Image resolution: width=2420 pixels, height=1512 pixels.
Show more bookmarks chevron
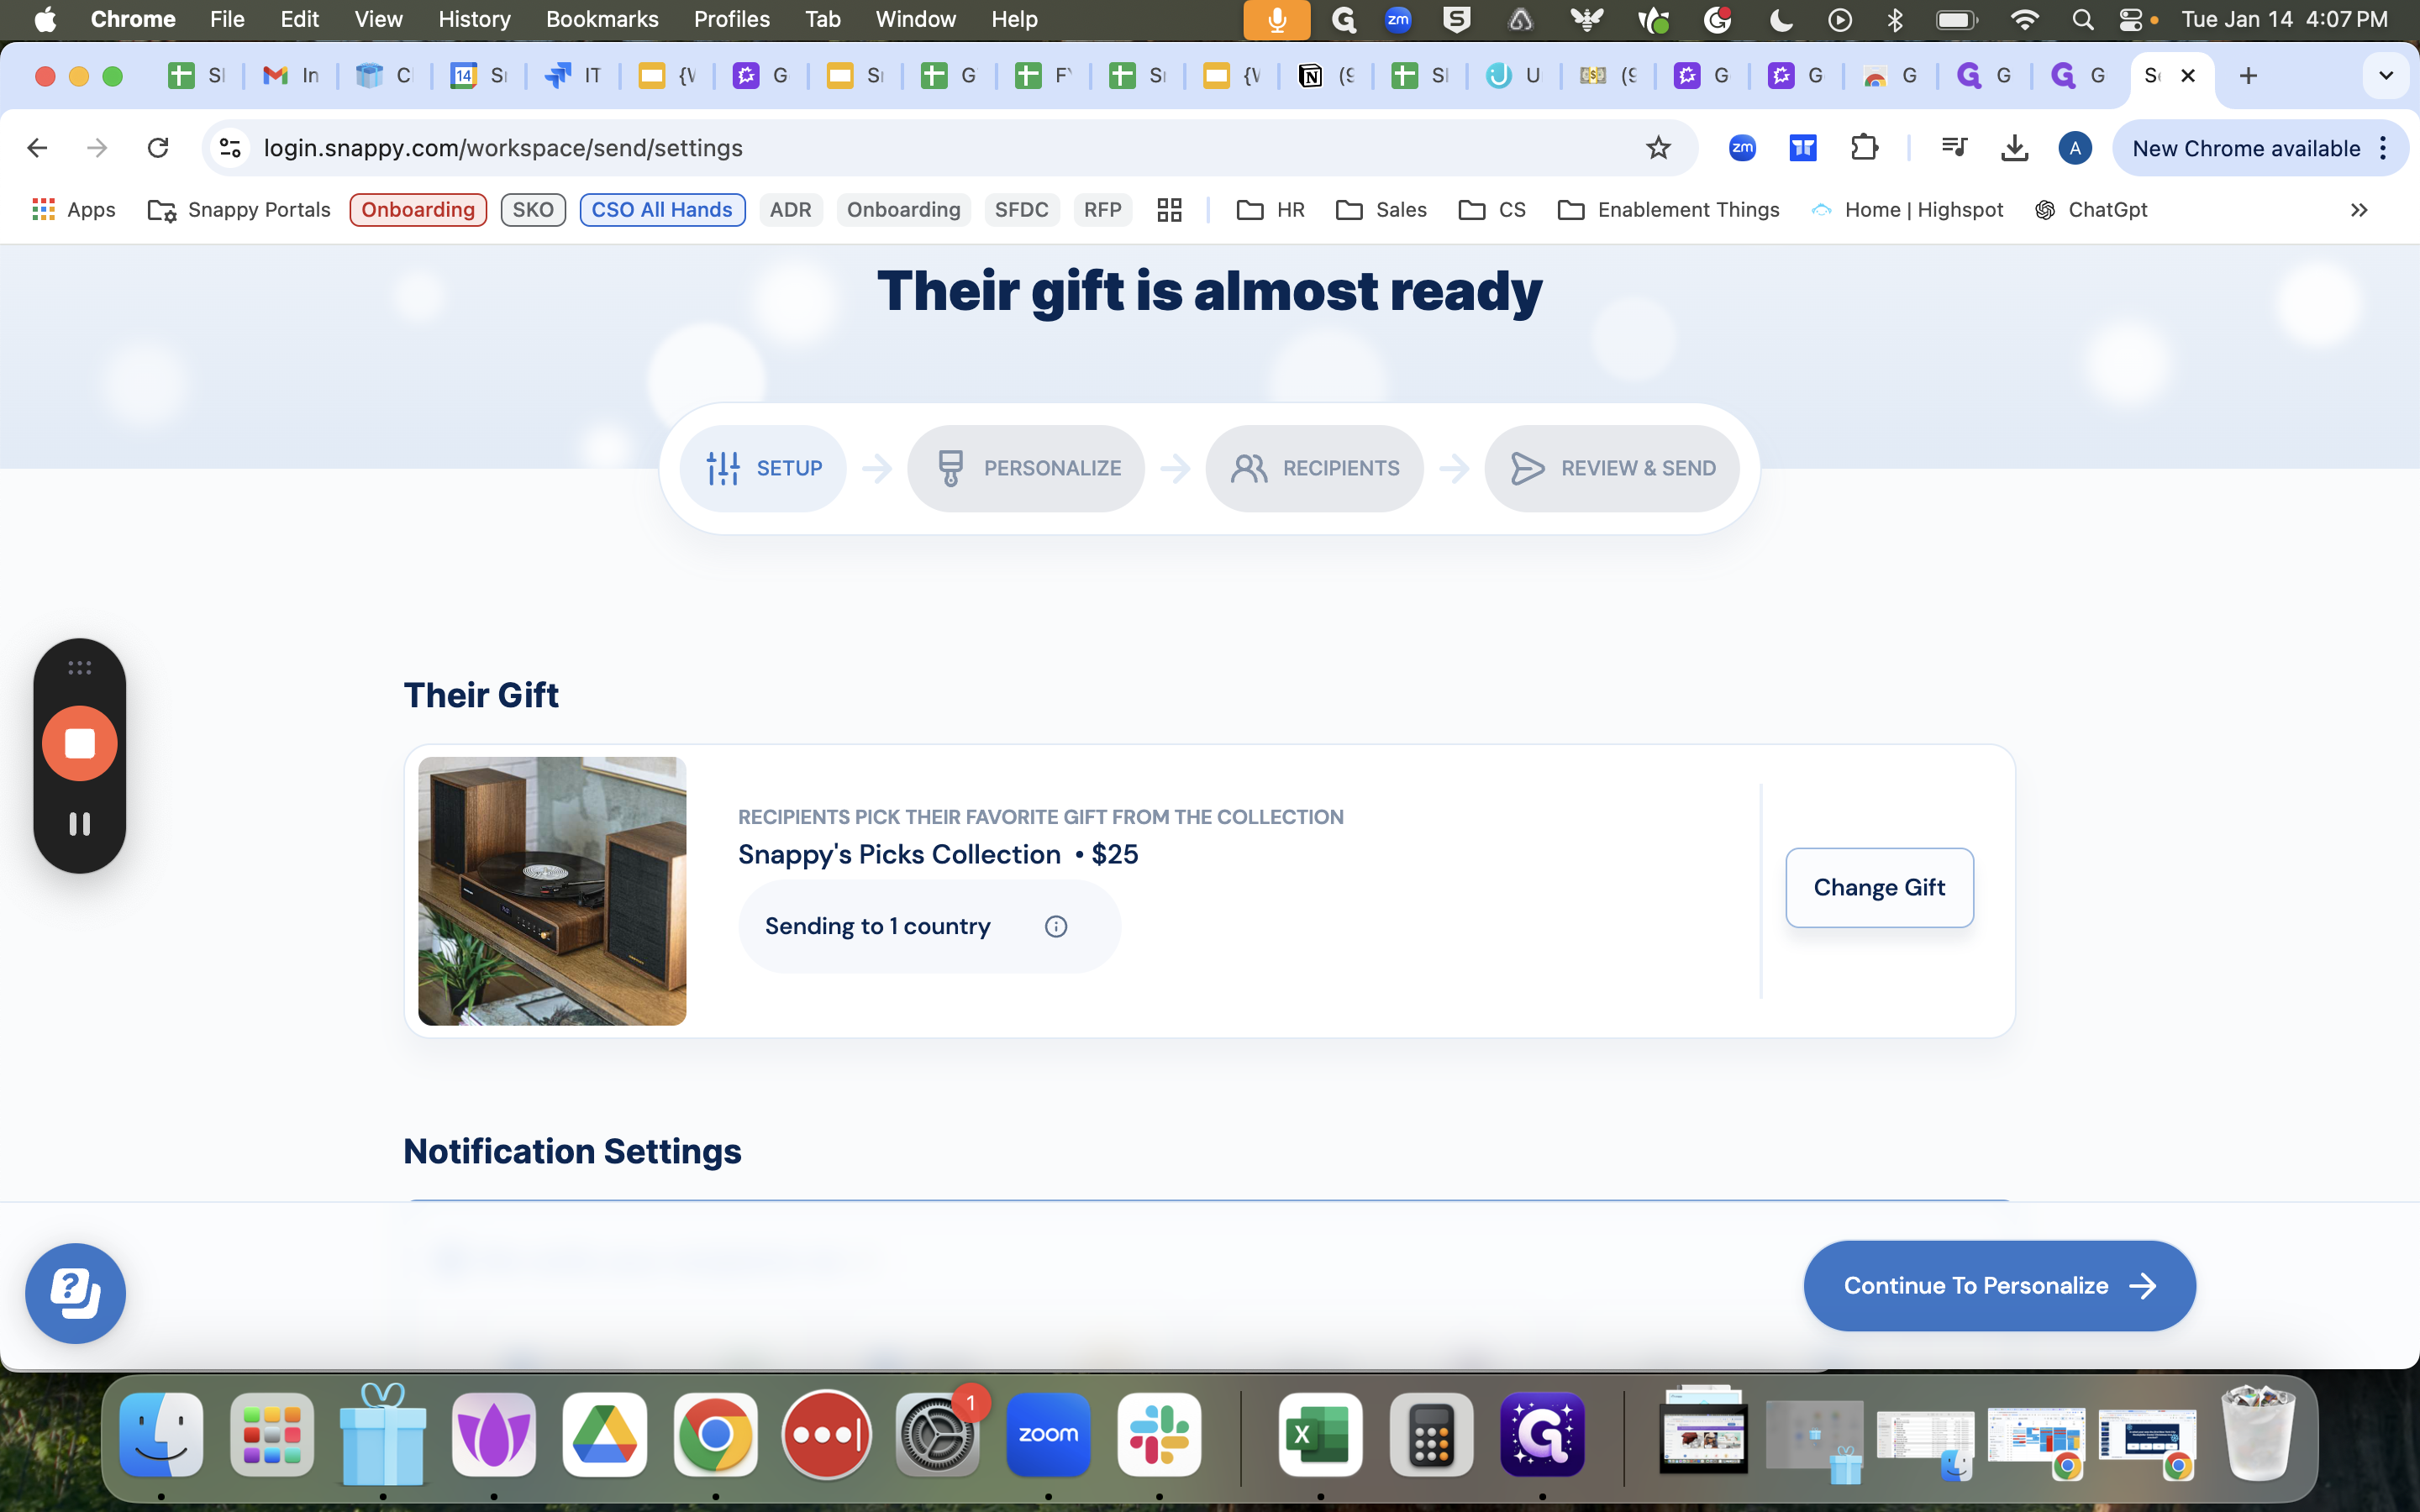pyautogui.click(x=2359, y=210)
